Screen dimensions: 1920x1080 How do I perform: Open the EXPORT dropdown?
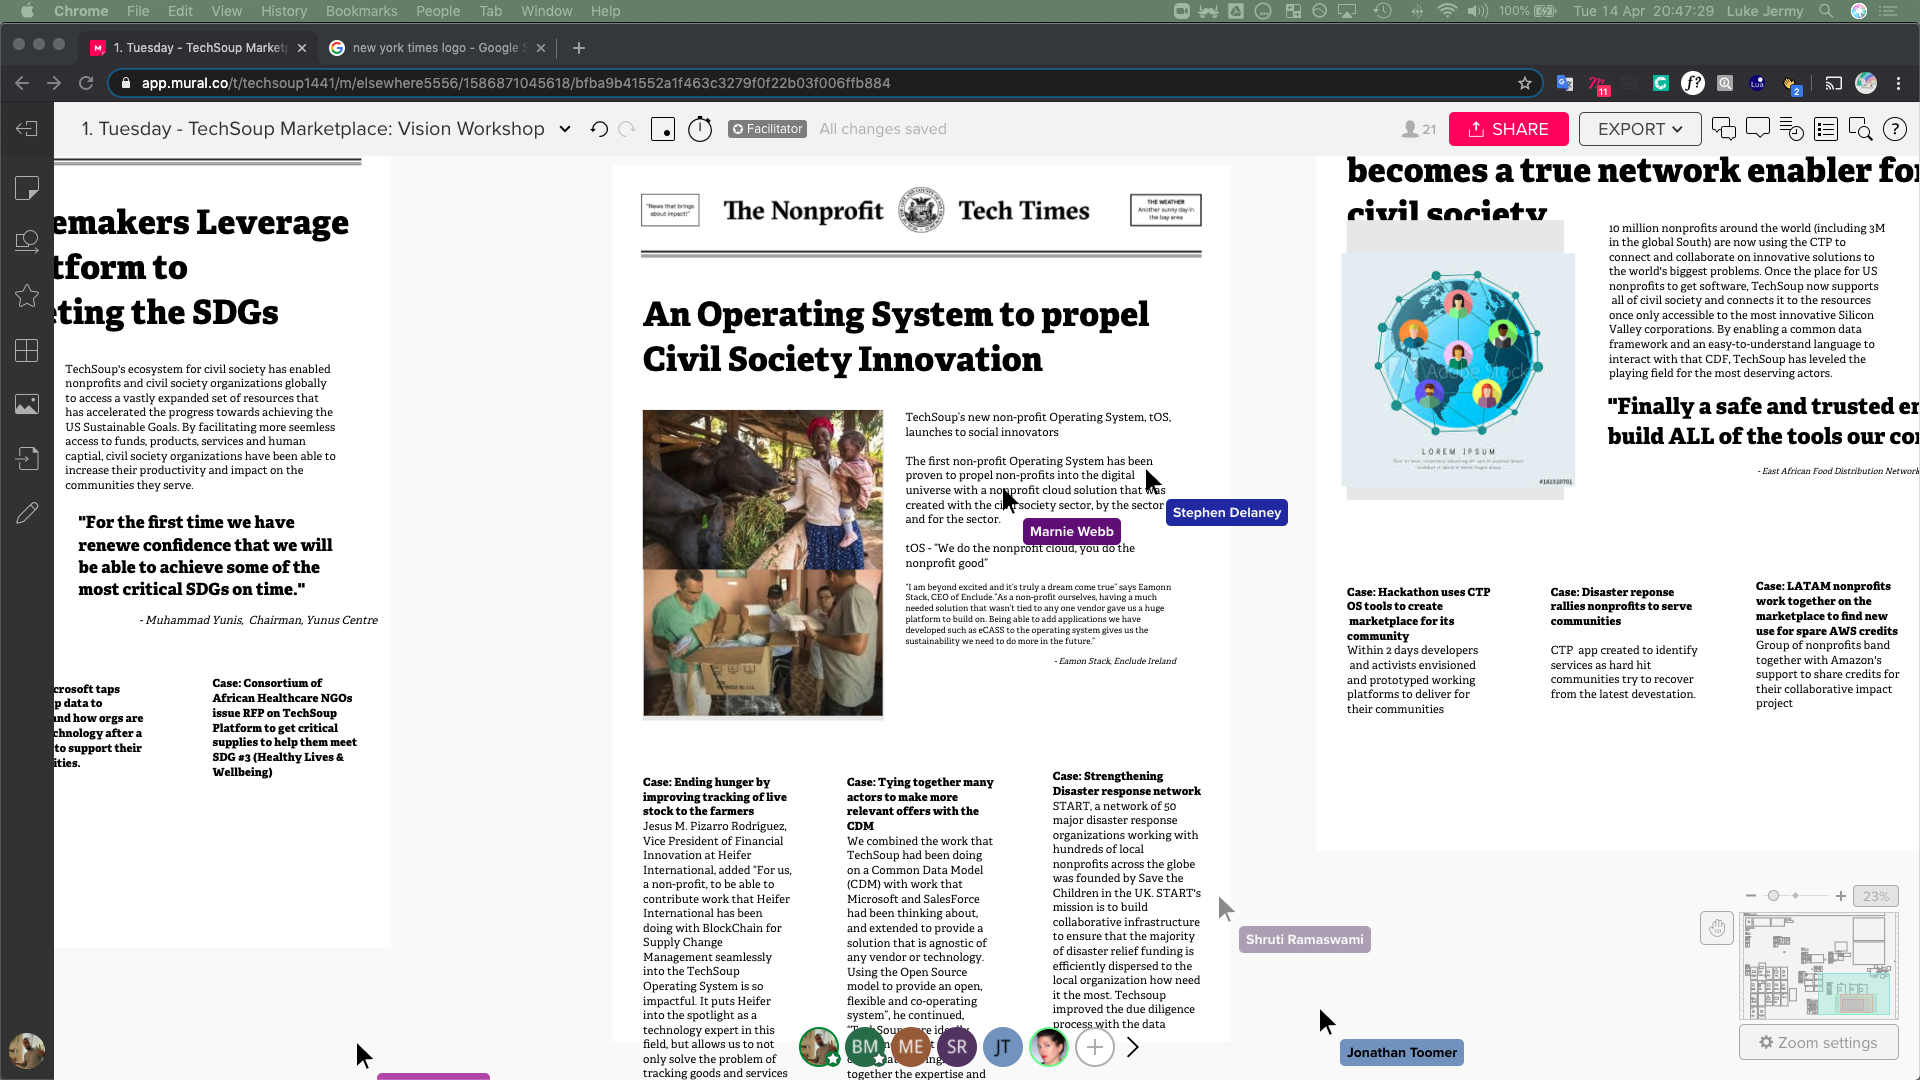click(x=1640, y=129)
